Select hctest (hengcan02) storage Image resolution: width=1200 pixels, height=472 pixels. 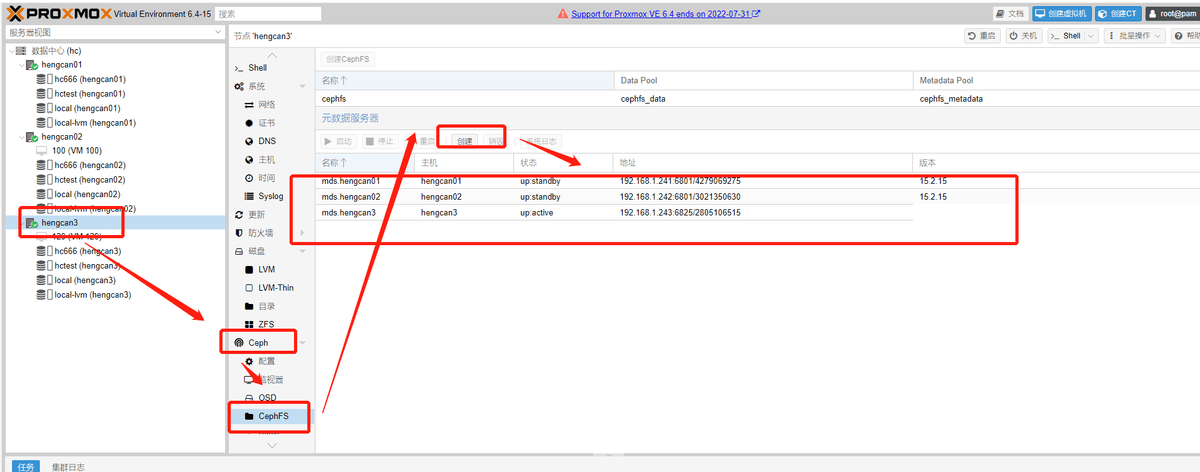tap(89, 180)
